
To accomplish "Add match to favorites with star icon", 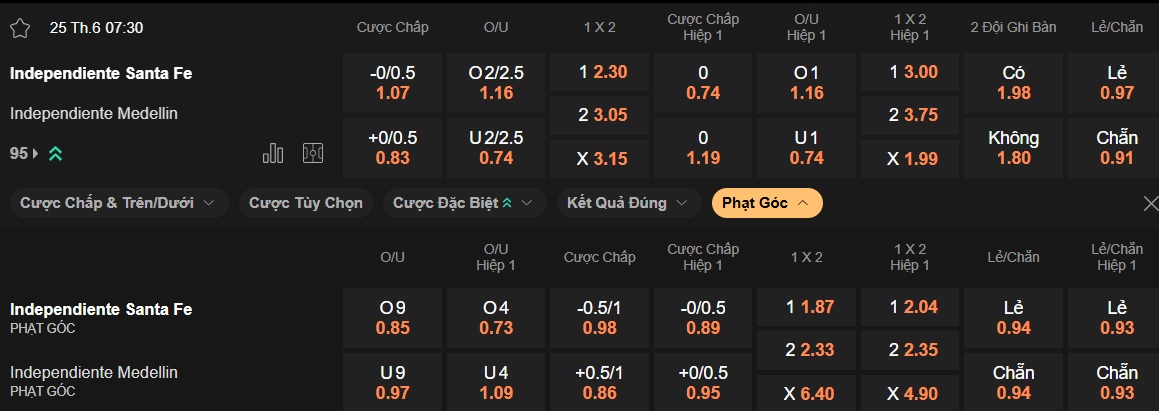I will pyautogui.click(x=20, y=28).
